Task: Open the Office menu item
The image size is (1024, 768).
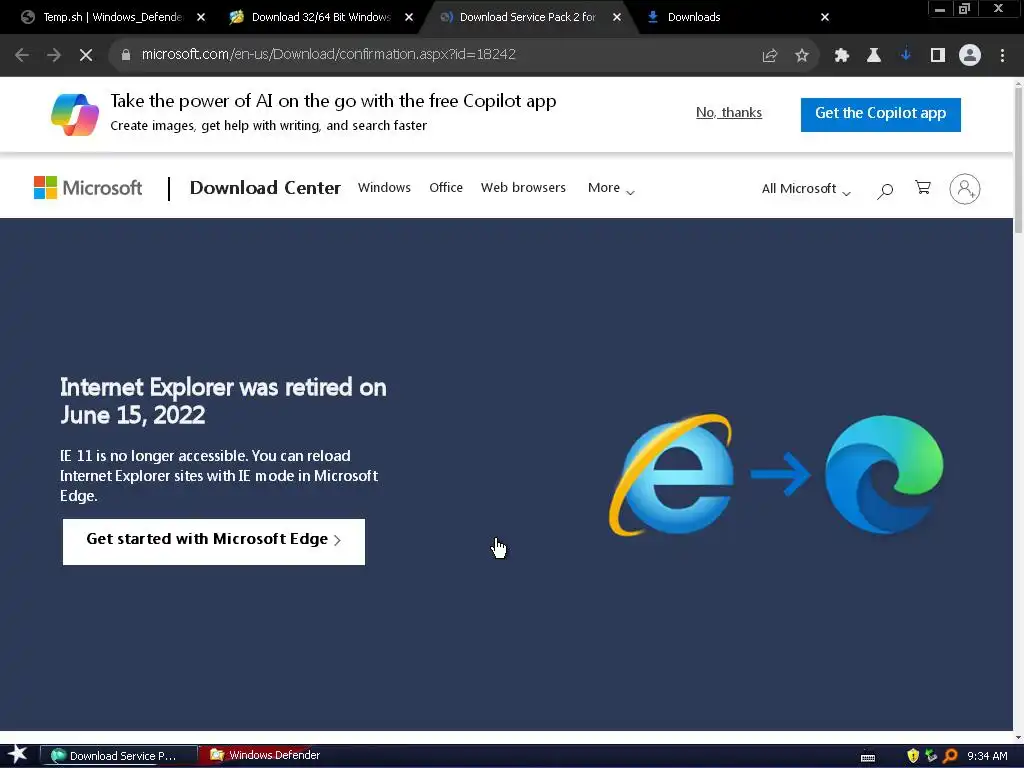Action: 446,188
